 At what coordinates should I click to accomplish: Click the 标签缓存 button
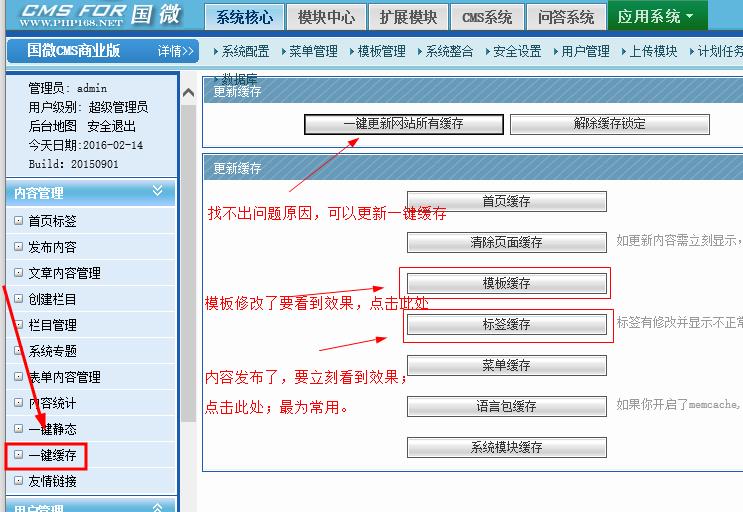[x=506, y=324]
